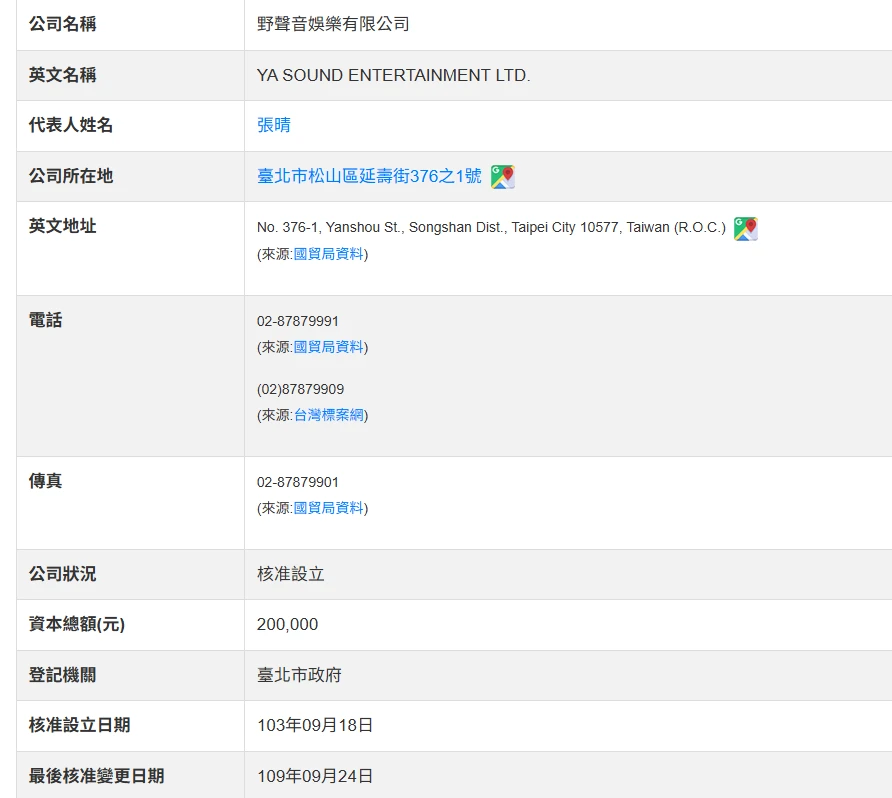Open the 臺北市松山區延壽街376之1號 address link
Image resolution: width=892 pixels, height=798 pixels.
(369, 176)
